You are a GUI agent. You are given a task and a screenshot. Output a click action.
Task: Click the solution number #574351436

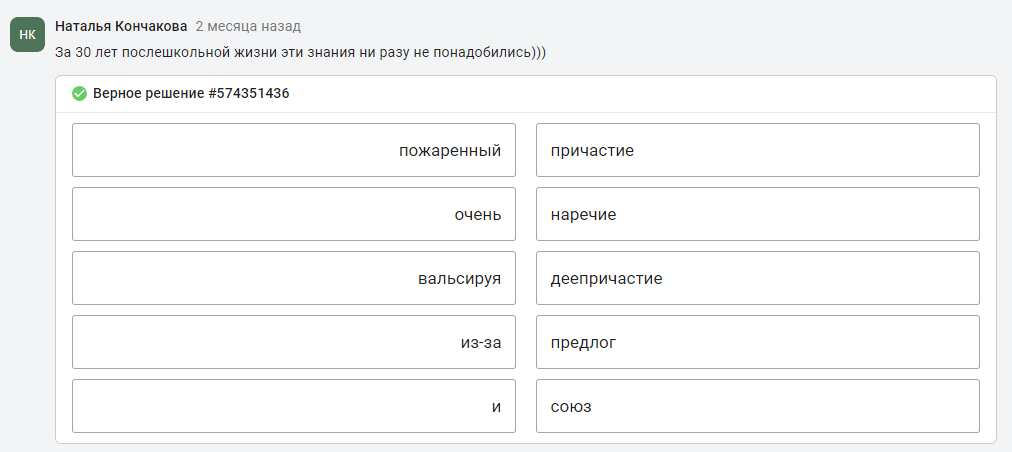click(248, 94)
